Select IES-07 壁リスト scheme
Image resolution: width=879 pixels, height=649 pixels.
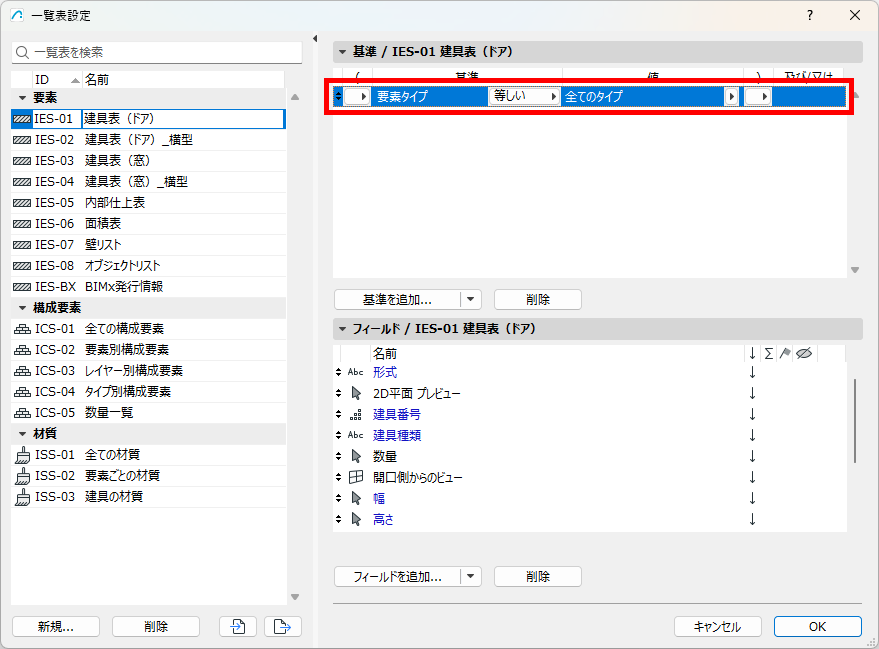click(x=149, y=245)
